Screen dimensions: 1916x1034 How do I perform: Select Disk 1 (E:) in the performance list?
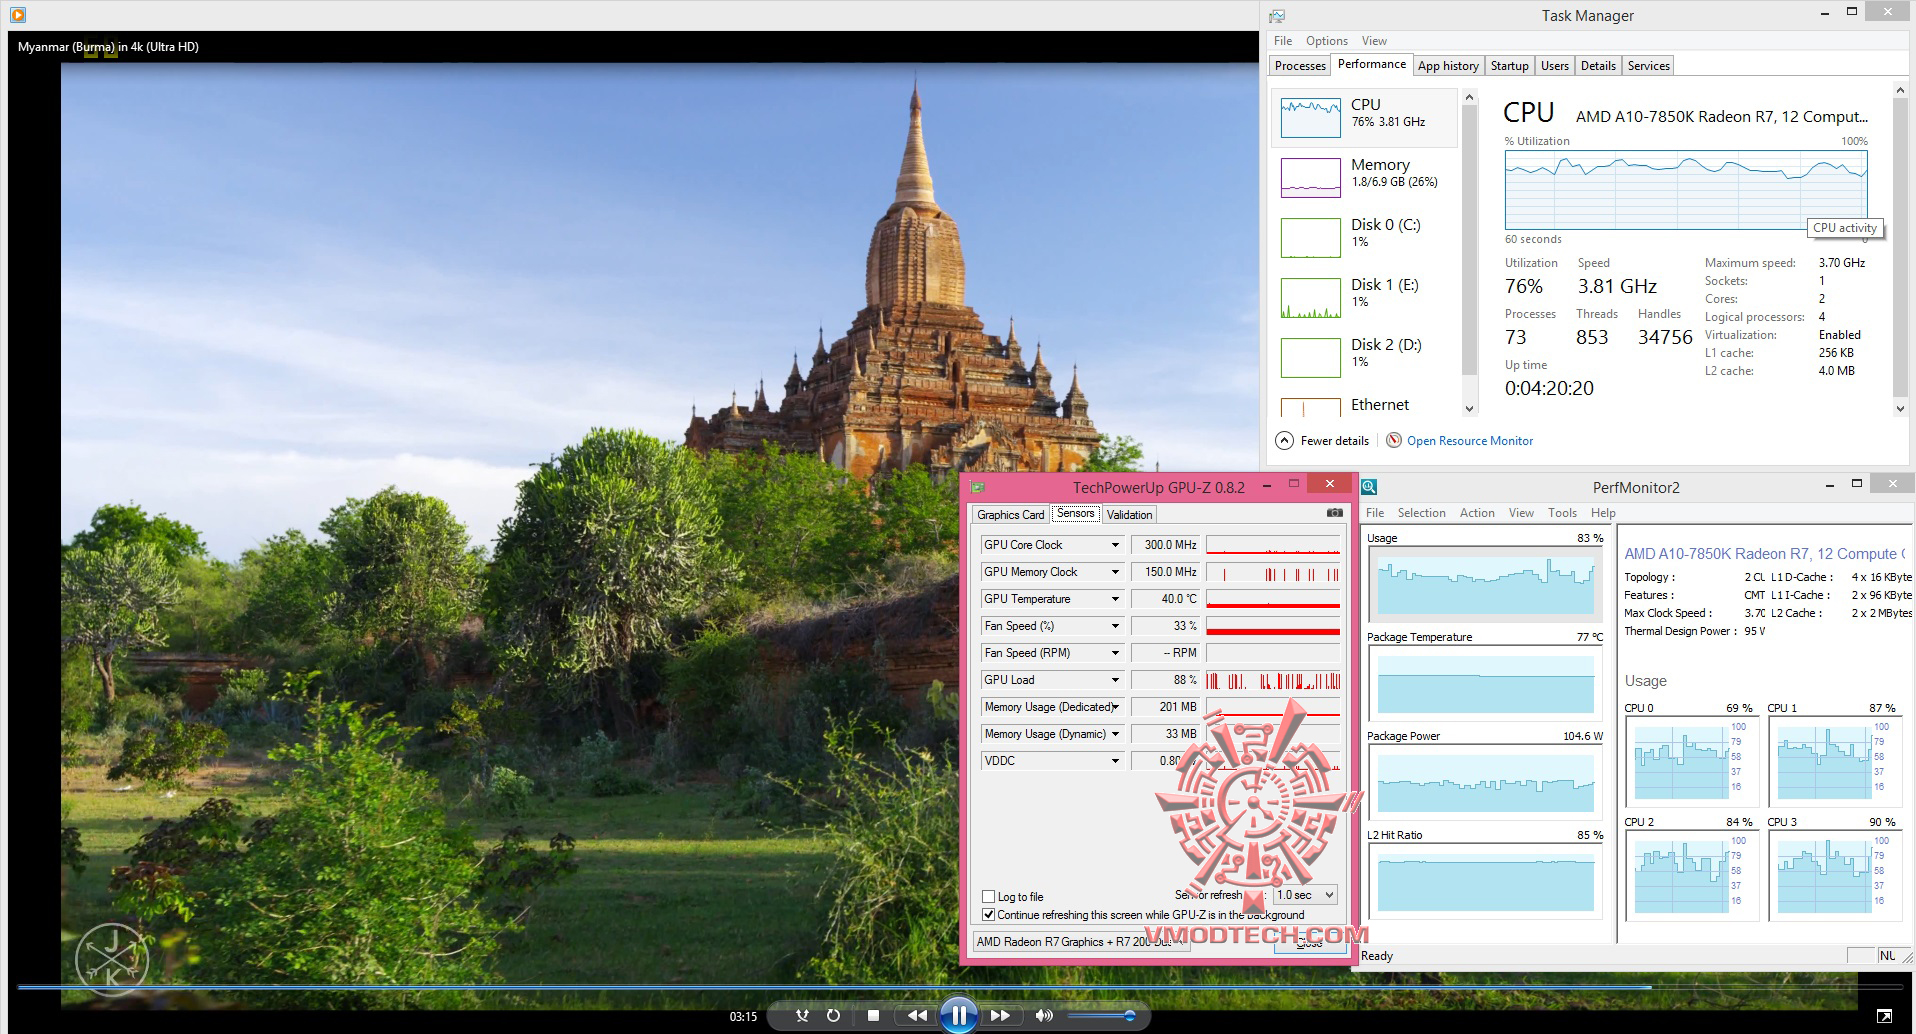pyautogui.click(x=1364, y=297)
